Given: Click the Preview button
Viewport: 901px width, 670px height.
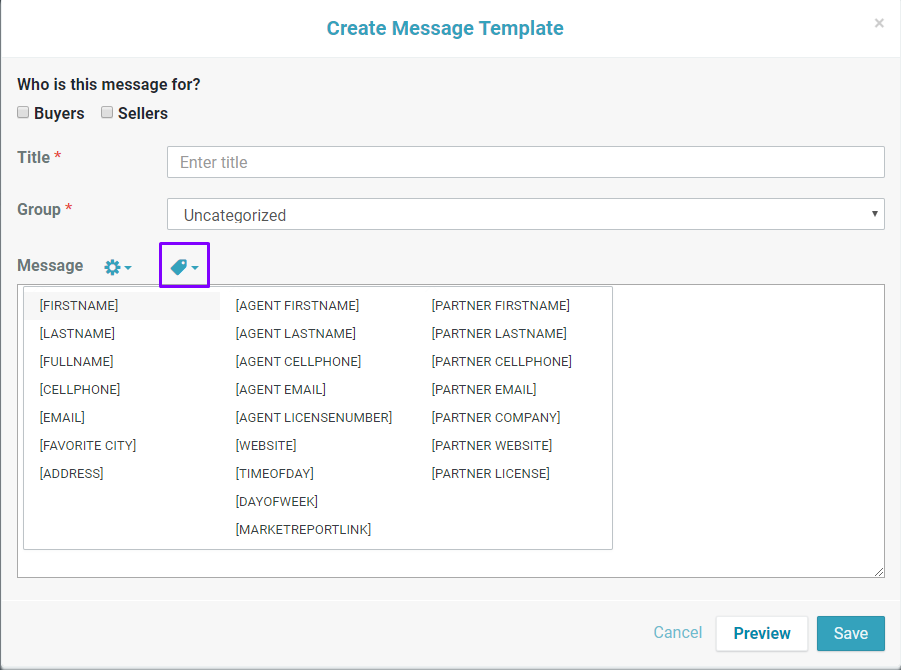Looking at the screenshot, I should click(761, 633).
